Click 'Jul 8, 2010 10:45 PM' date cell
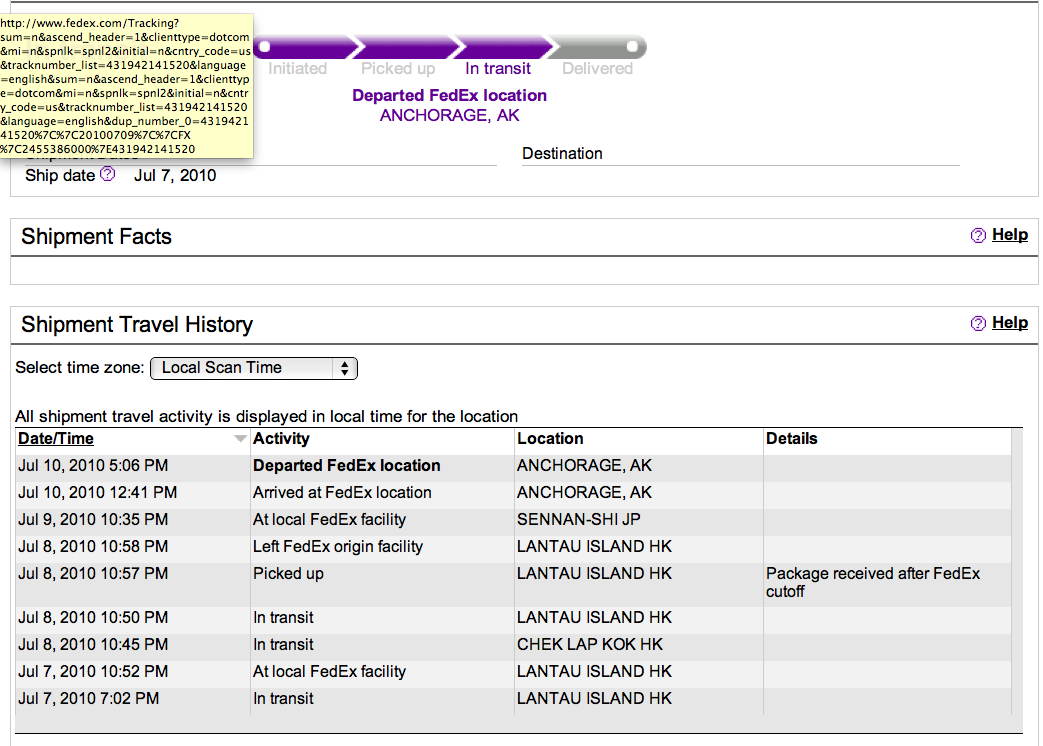The height and width of the screenshot is (746, 1043). [x=93, y=645]
